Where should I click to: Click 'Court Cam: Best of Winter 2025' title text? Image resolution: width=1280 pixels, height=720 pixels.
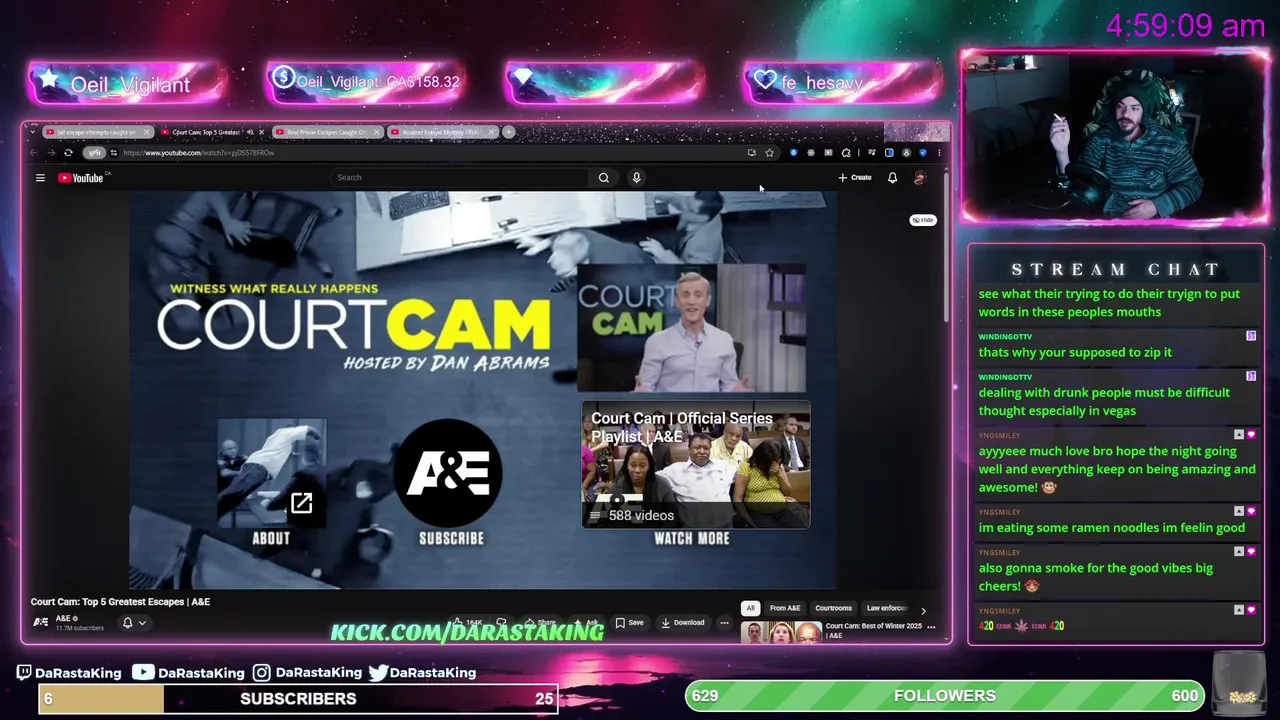(x=874, y=630)
